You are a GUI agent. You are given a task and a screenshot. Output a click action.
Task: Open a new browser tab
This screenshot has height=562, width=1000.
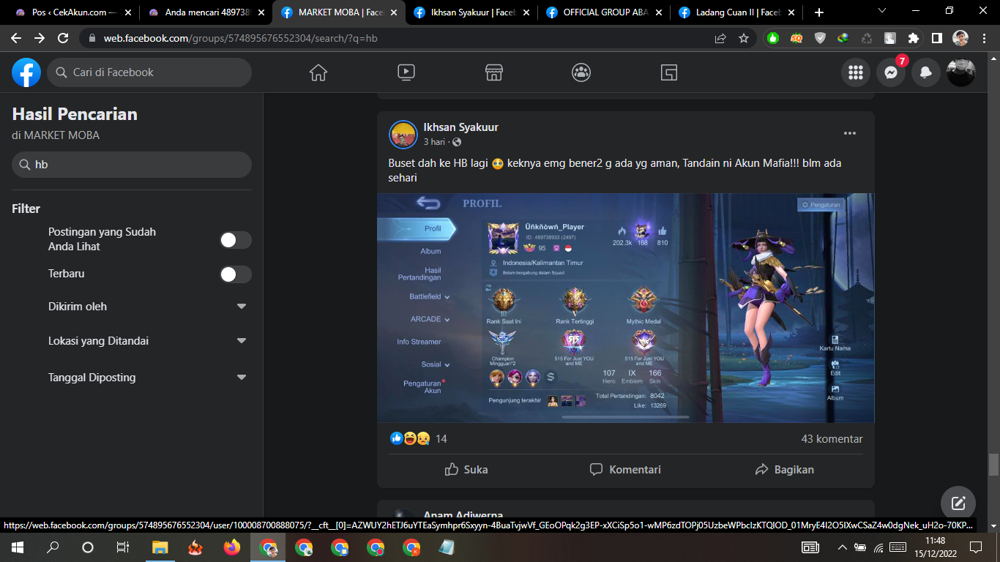click(x=819, y=12)
